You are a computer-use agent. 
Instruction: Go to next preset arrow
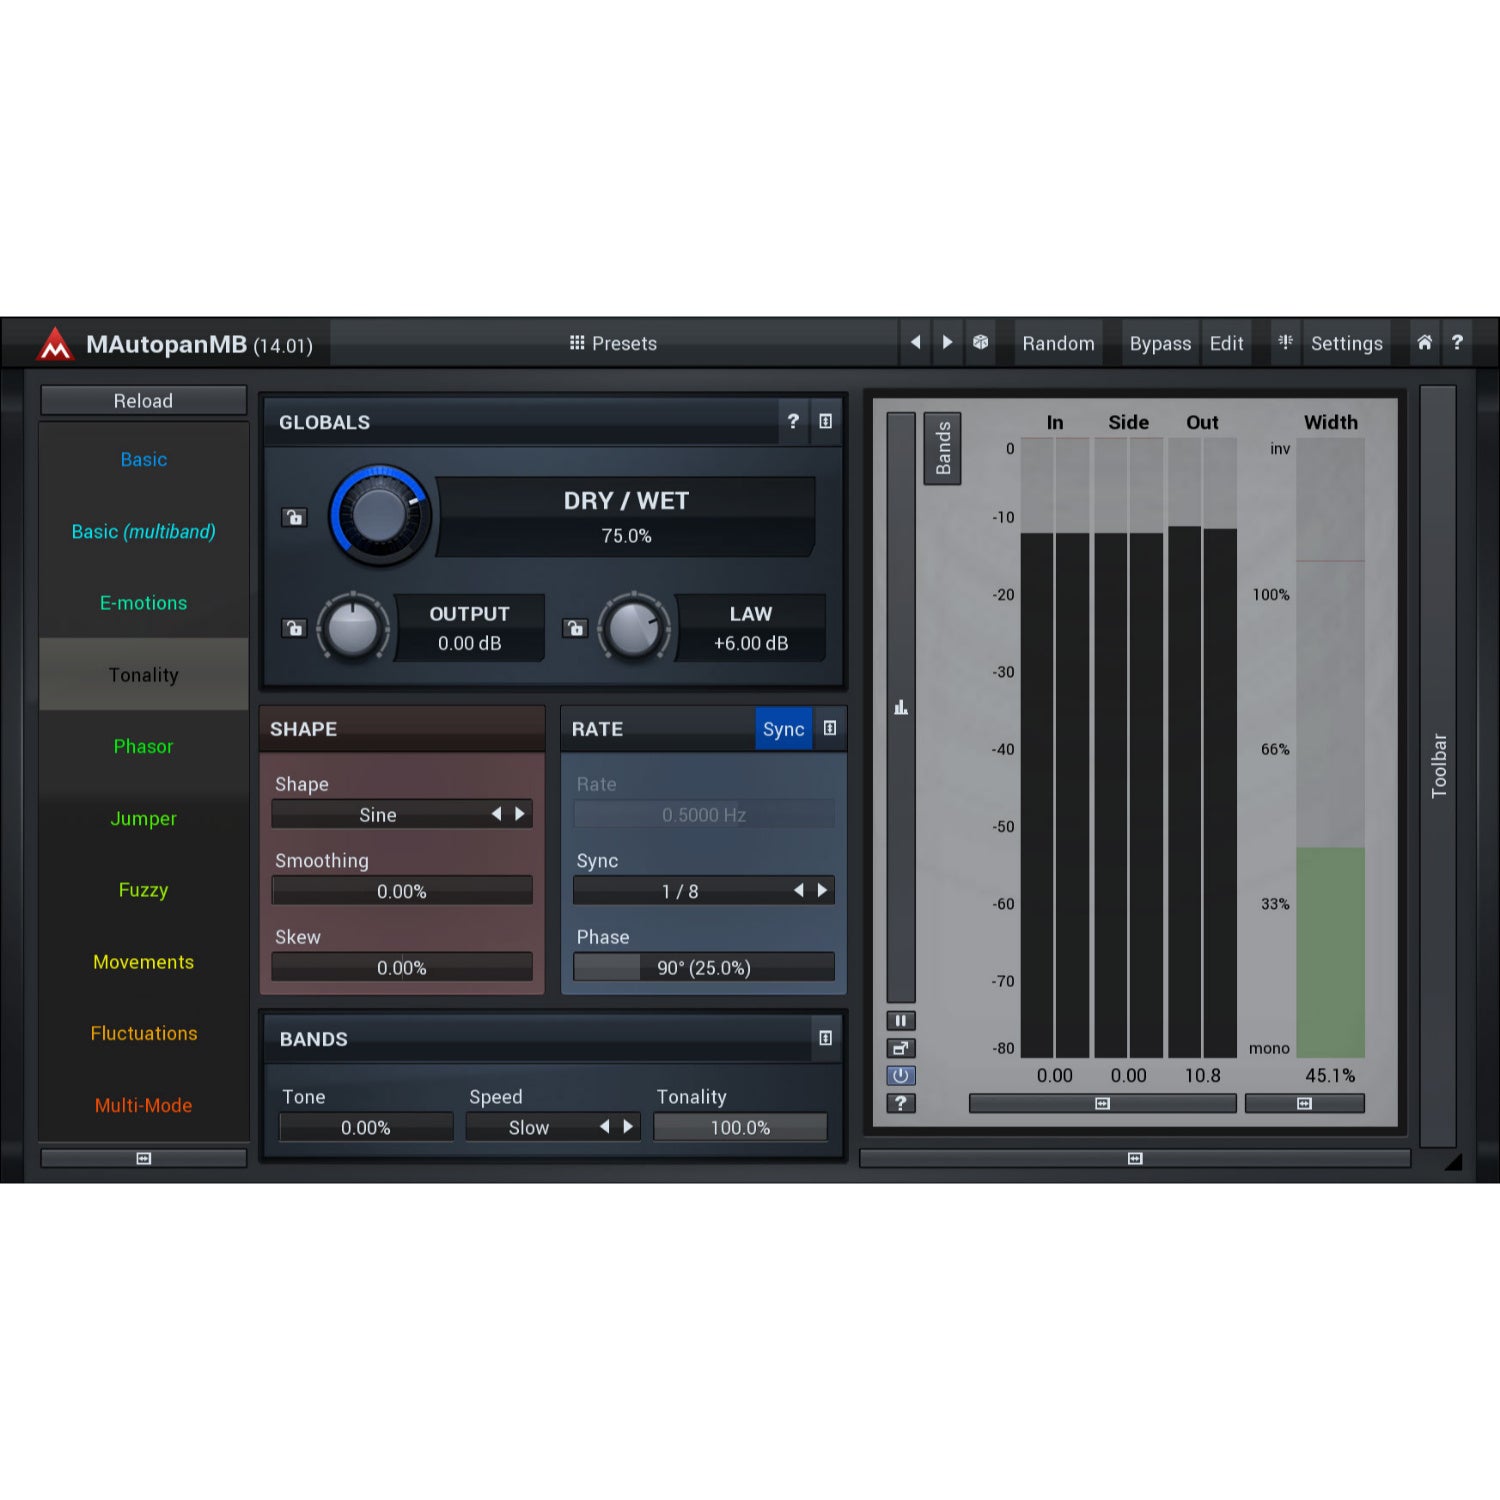tap(947, 343)
